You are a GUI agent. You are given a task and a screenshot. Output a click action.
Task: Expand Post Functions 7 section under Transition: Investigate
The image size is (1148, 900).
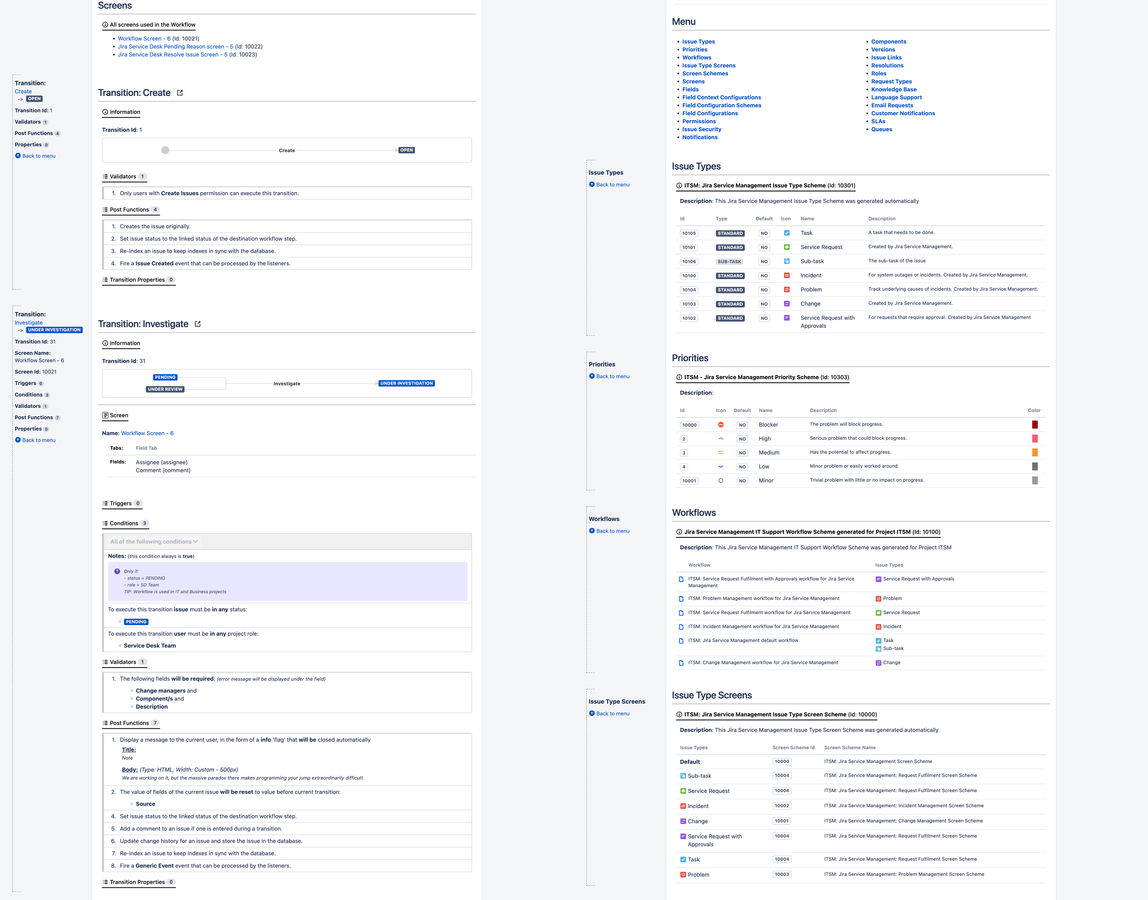130,724
